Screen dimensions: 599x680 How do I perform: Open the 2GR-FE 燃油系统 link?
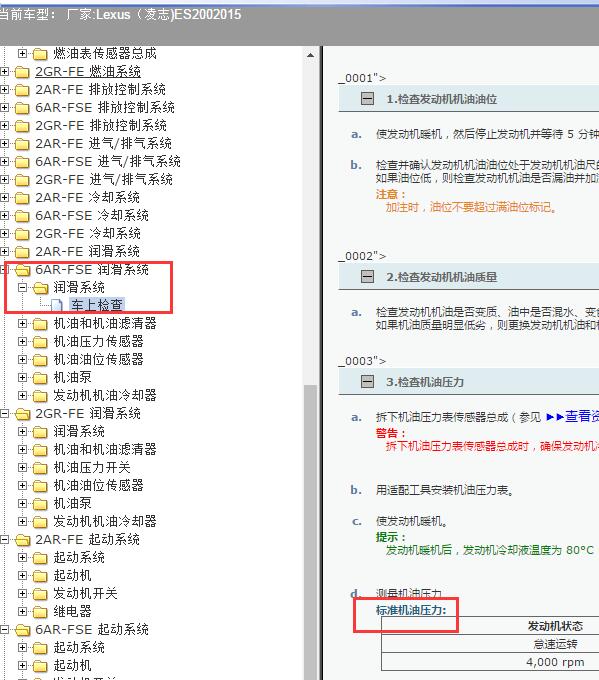coord(88,72)
